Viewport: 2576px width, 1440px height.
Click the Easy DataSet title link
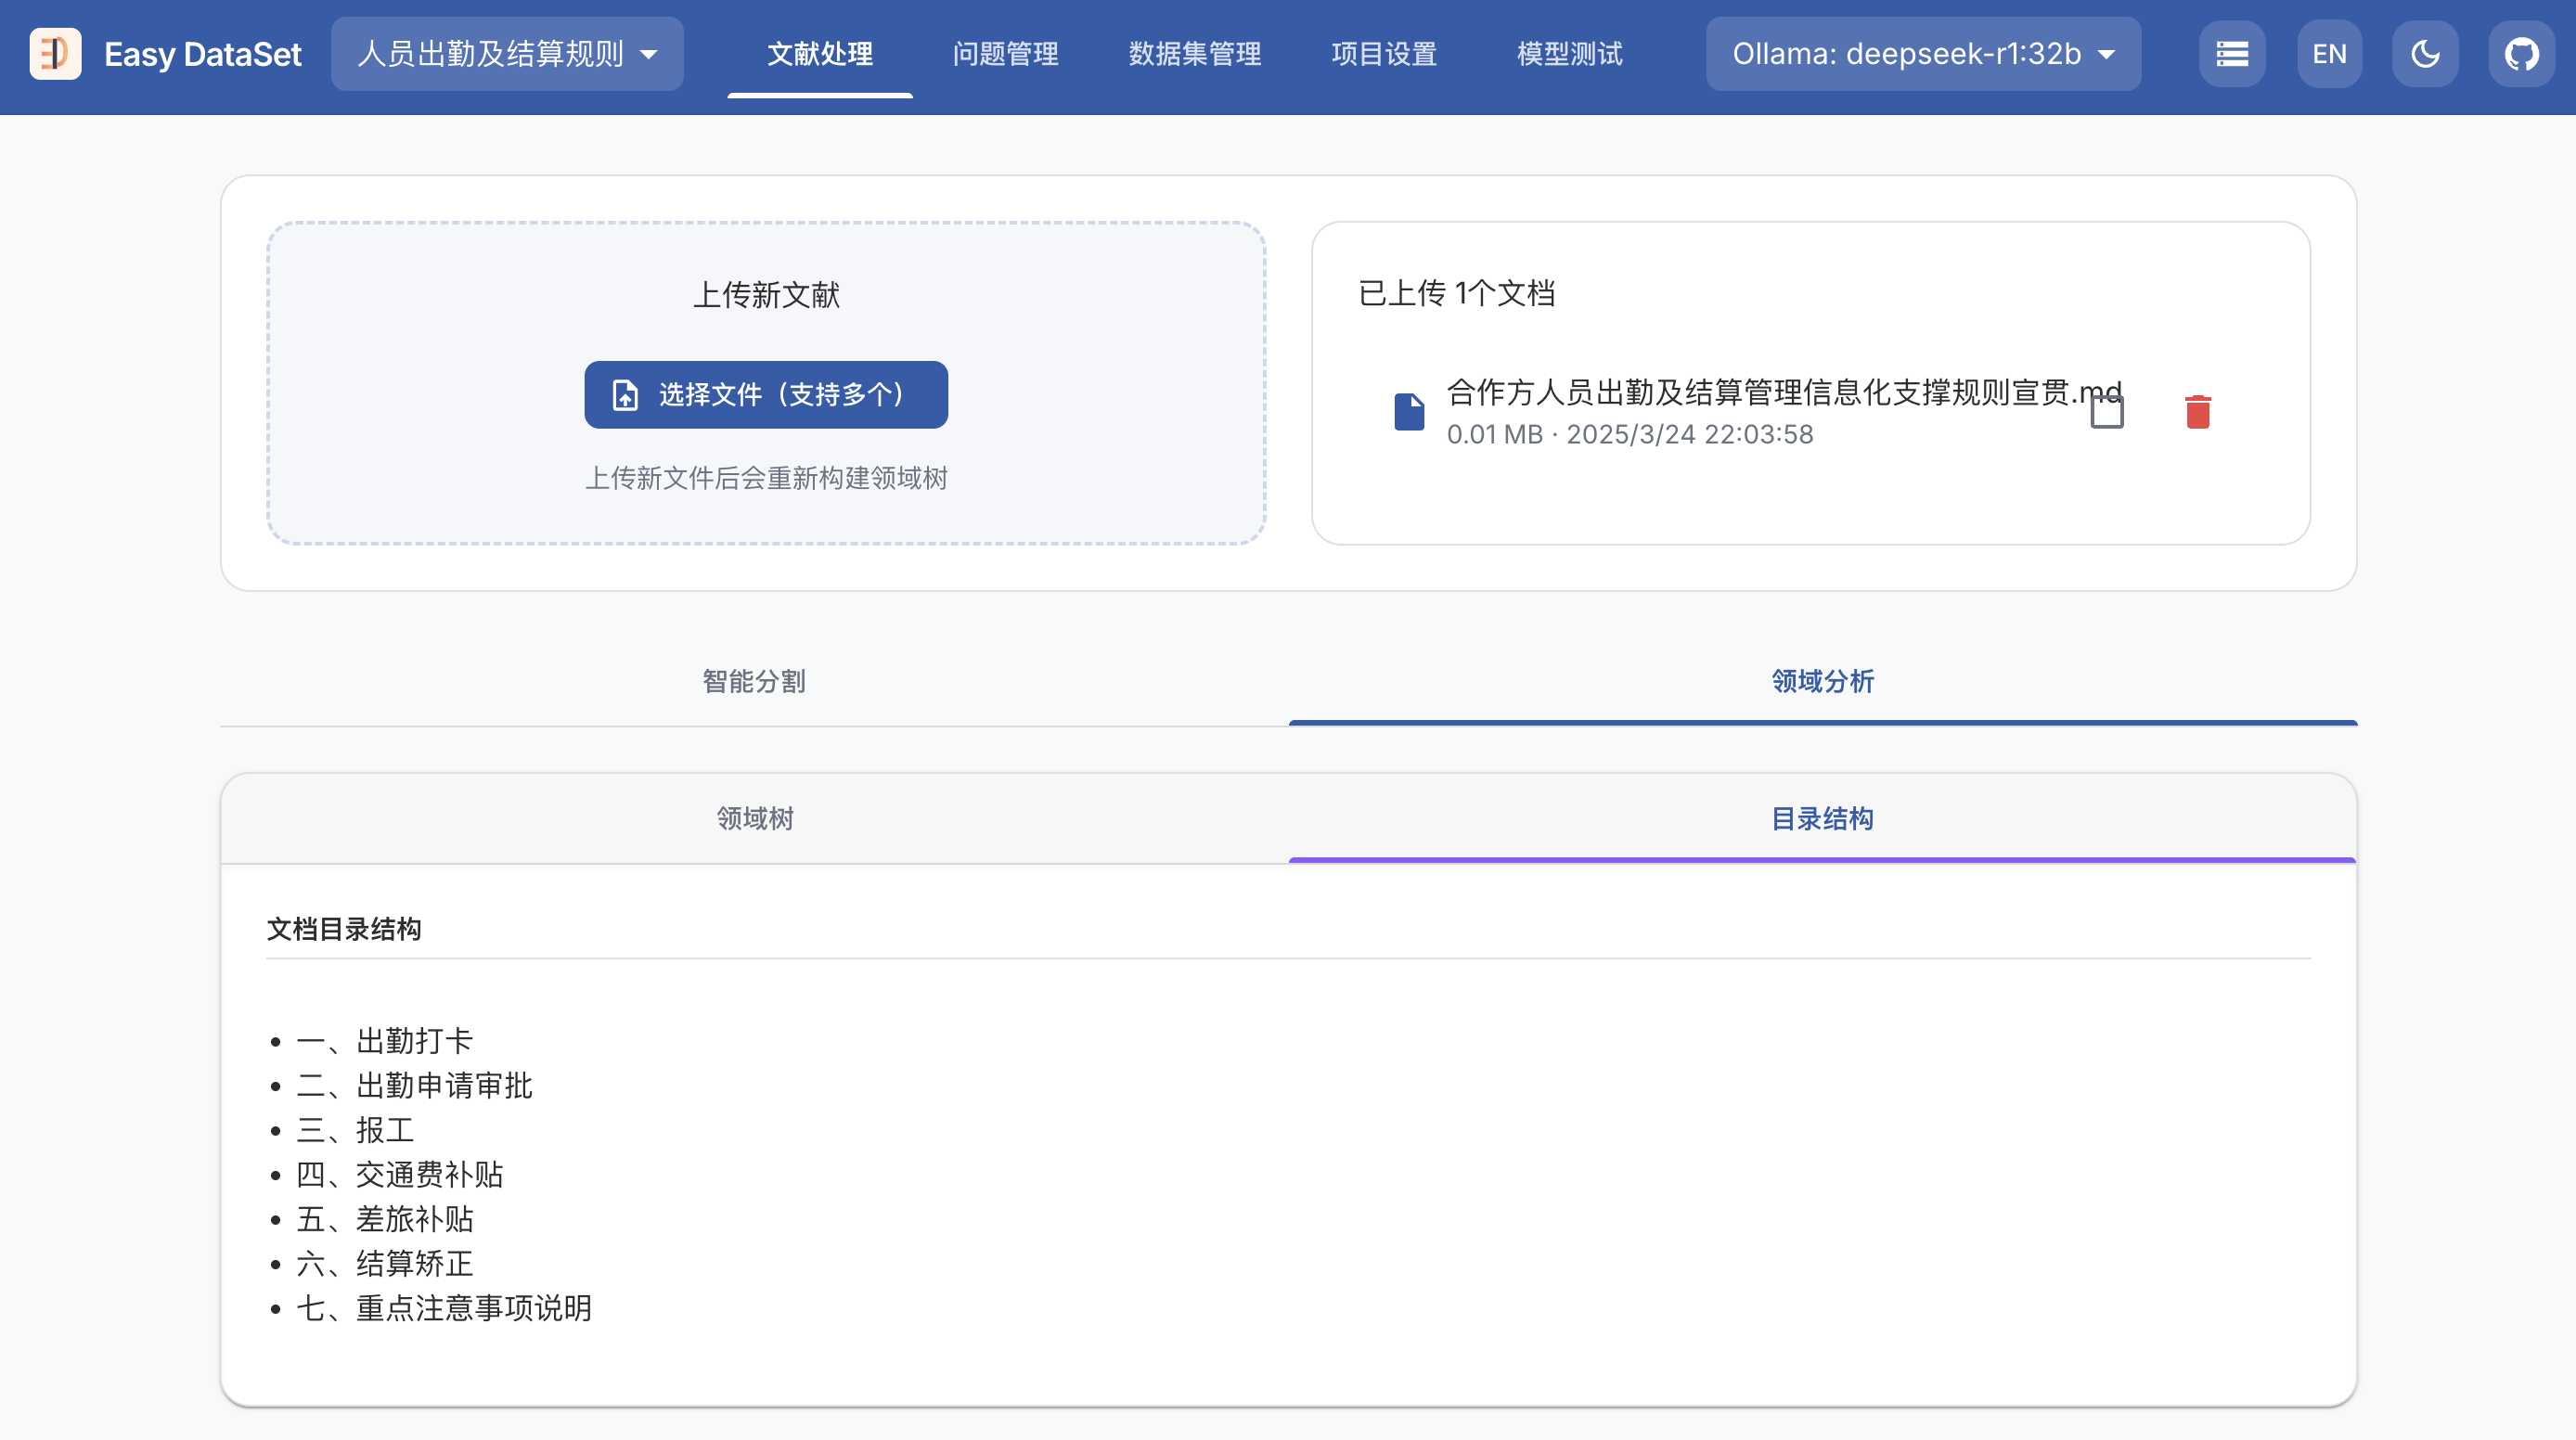(202, 54)
